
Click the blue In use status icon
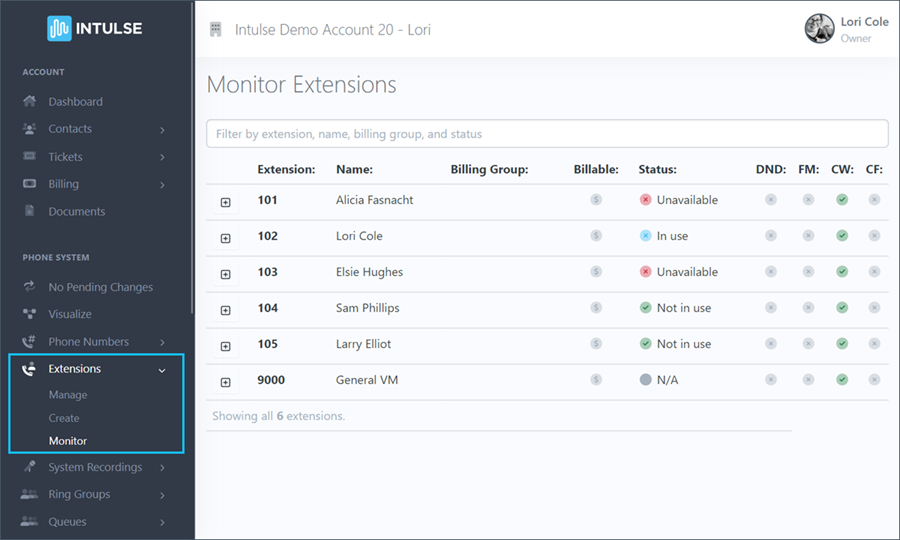click(x=646, y=235)
